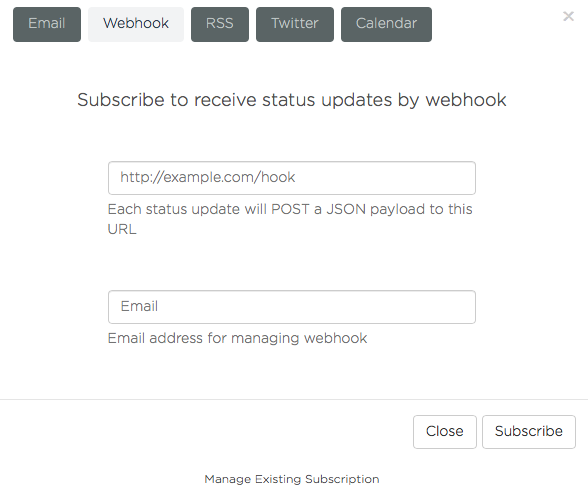Cancel the dialog using Close
The height and width of the screenshot is (498, 588).
click(x=445, y=432)
